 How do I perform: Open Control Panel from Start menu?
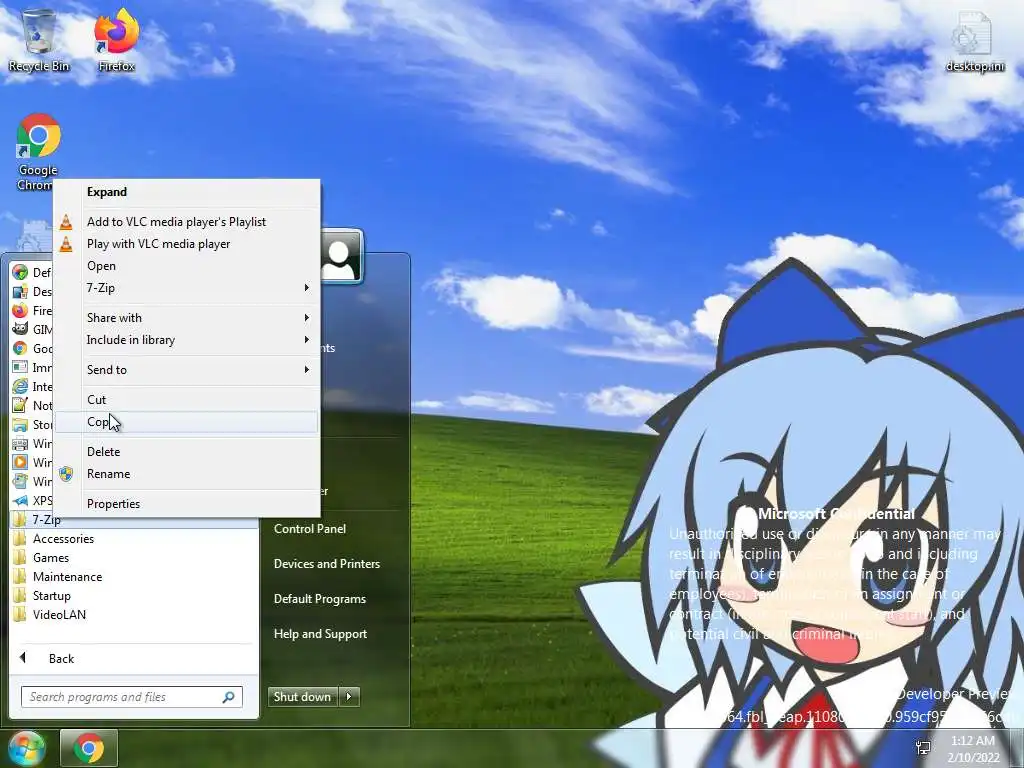310,529
